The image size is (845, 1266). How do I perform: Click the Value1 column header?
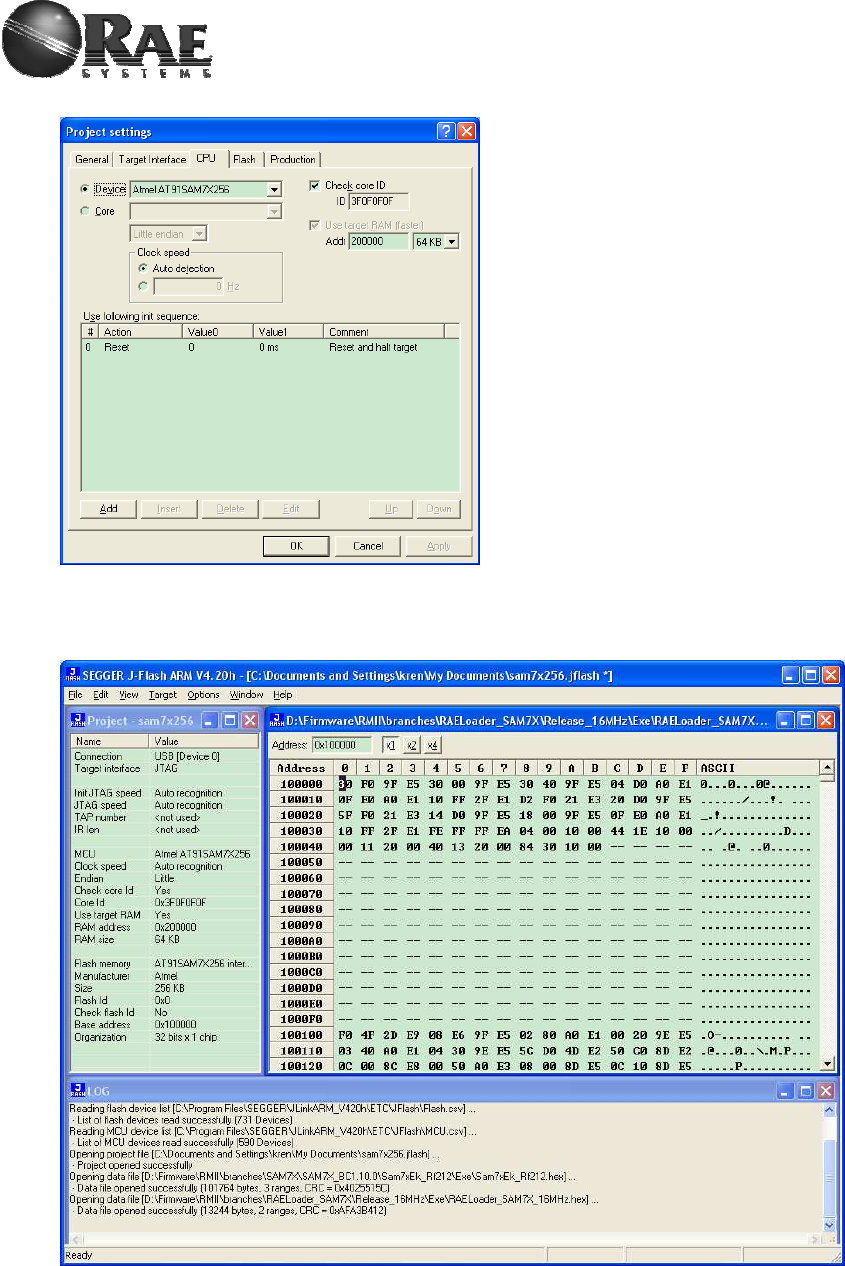click(290, 332)
